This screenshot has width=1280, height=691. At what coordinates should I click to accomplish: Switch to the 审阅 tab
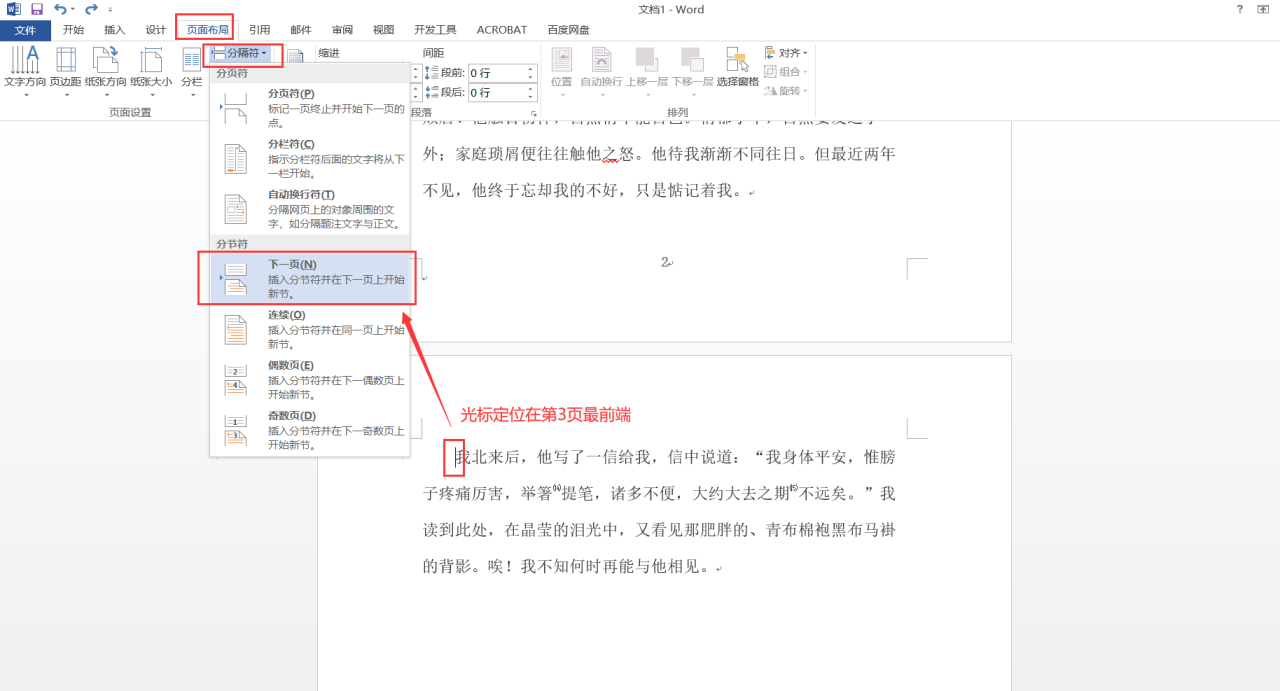click(343, 30)
